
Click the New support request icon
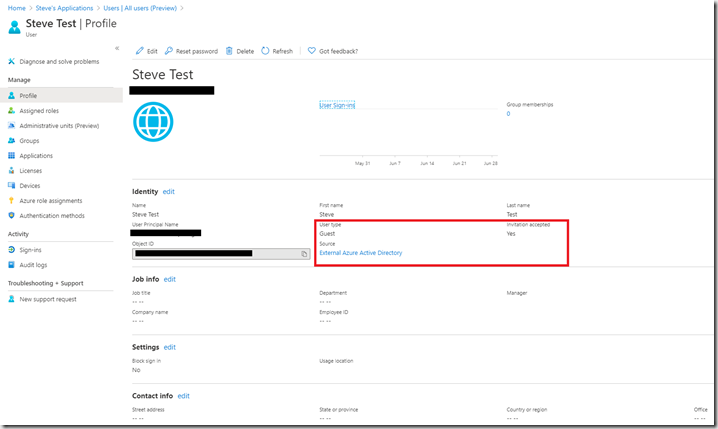tap(11, 299)
